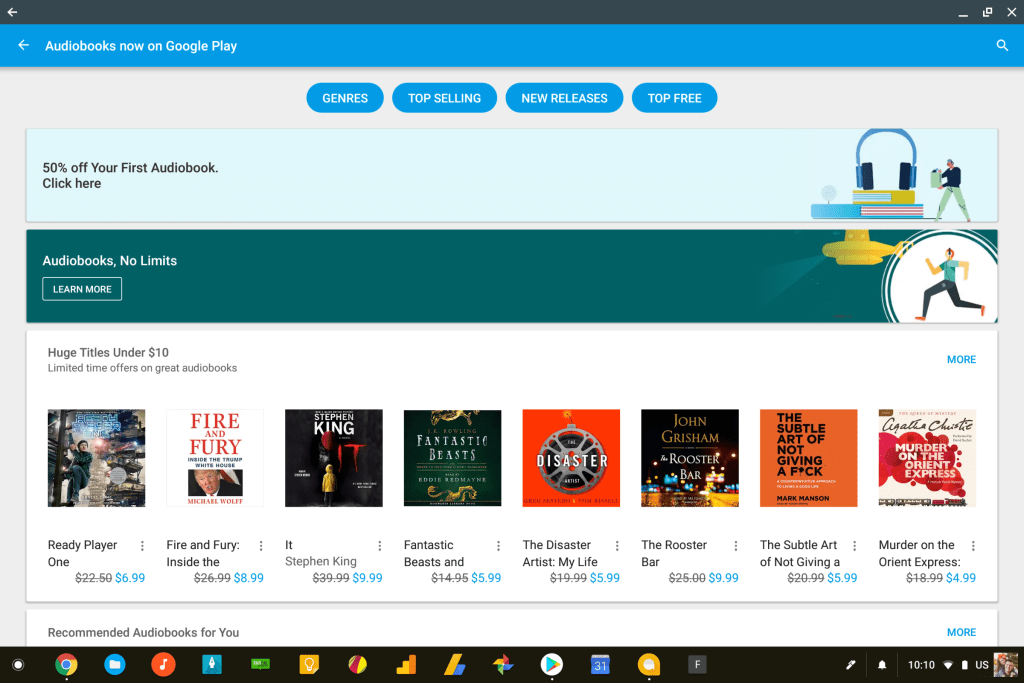This screenshot has height=683, width=1024.
Task: Click the title 'The Rooster Bar'
Action: pos(674,553)
